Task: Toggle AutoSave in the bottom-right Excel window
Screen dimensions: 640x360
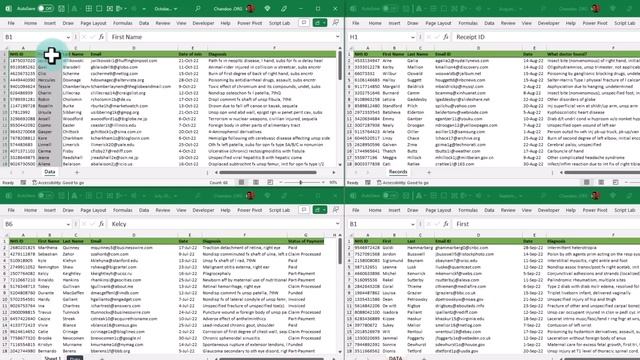Action: [x=390, y=196]
